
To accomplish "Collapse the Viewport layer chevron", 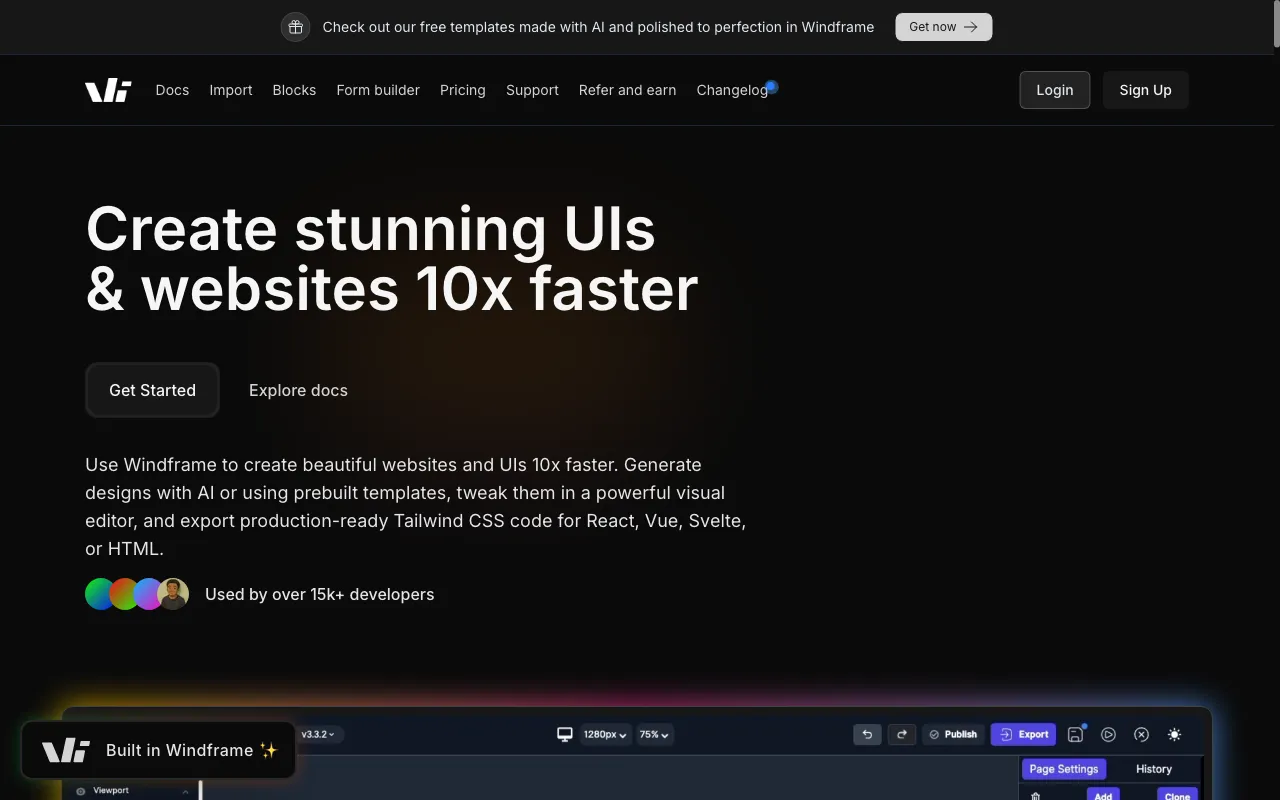I will (x=185, y=791).
